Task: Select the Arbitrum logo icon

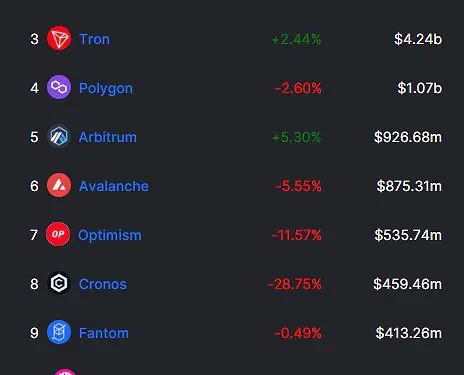Action: (x=59, y=136)
